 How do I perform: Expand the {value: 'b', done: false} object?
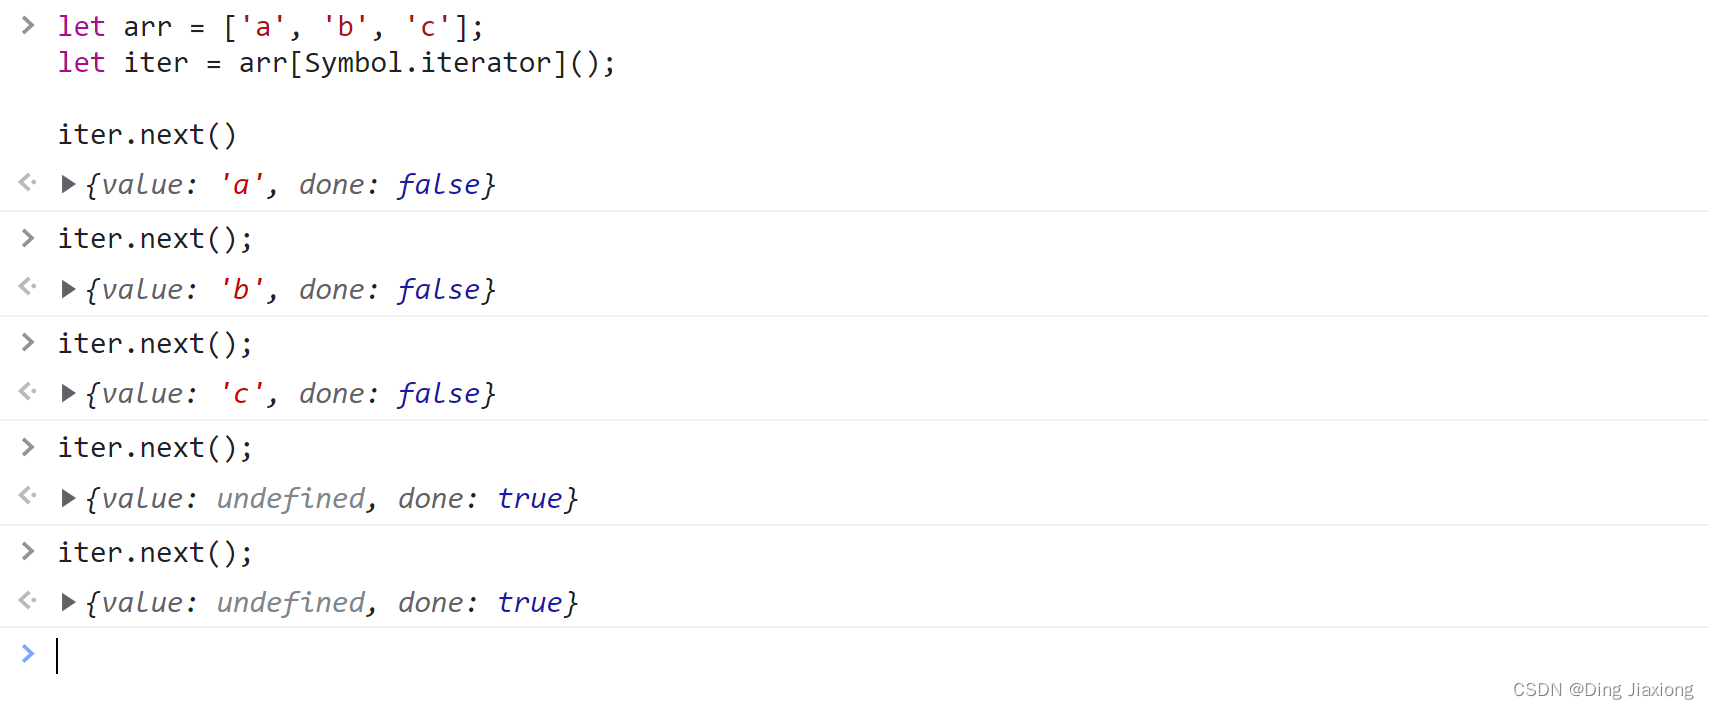point(68,289)
